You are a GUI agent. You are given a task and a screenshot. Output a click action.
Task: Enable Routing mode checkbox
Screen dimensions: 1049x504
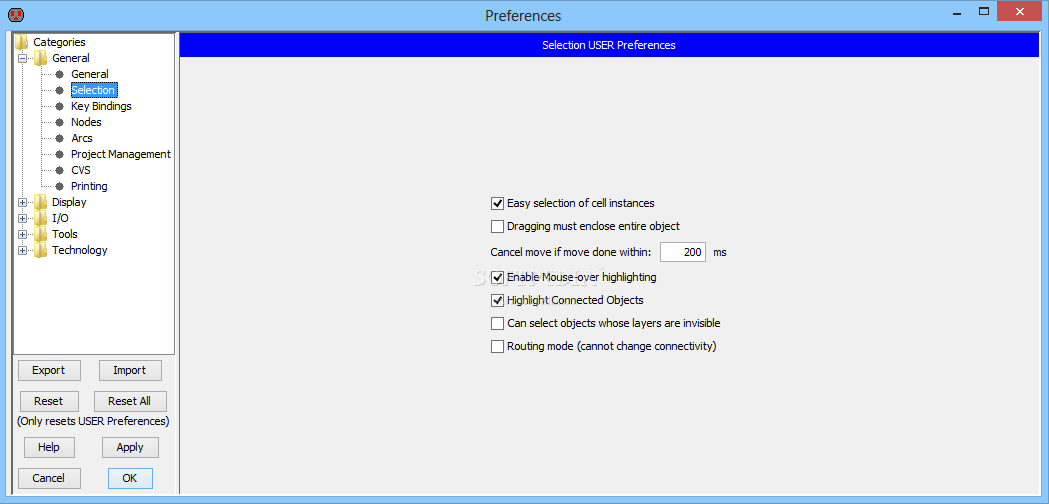click(497, 347)
